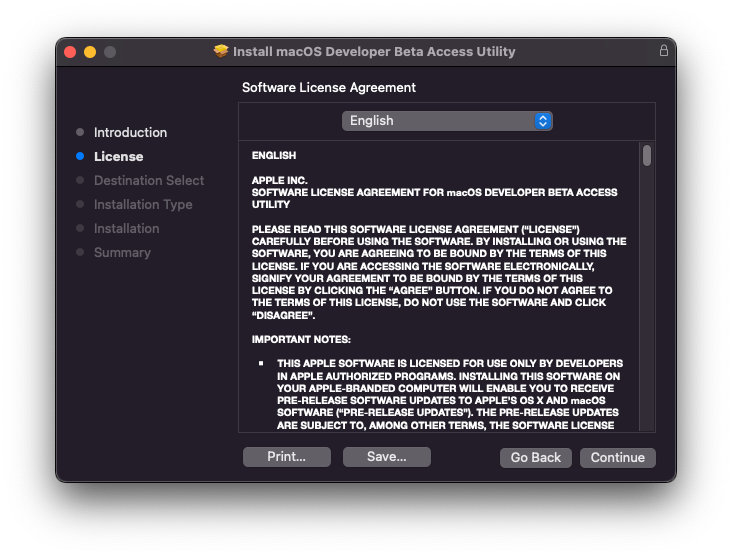This screenshot has height=556, width=732.
Task: Click the Installation Type step
Action: pyautogui.click(x=143, y=204)
